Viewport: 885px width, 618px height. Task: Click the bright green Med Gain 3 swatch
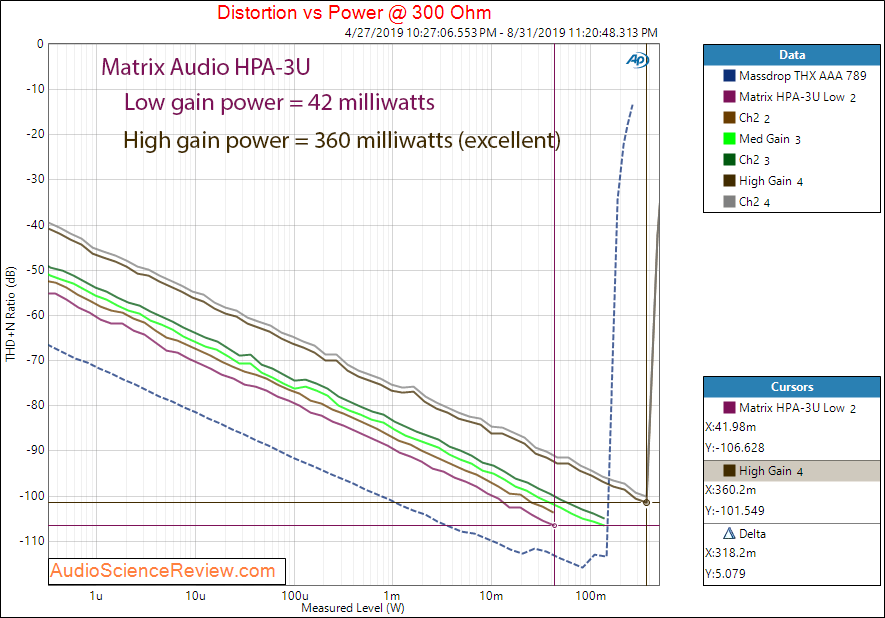click(x=729, y=139)
